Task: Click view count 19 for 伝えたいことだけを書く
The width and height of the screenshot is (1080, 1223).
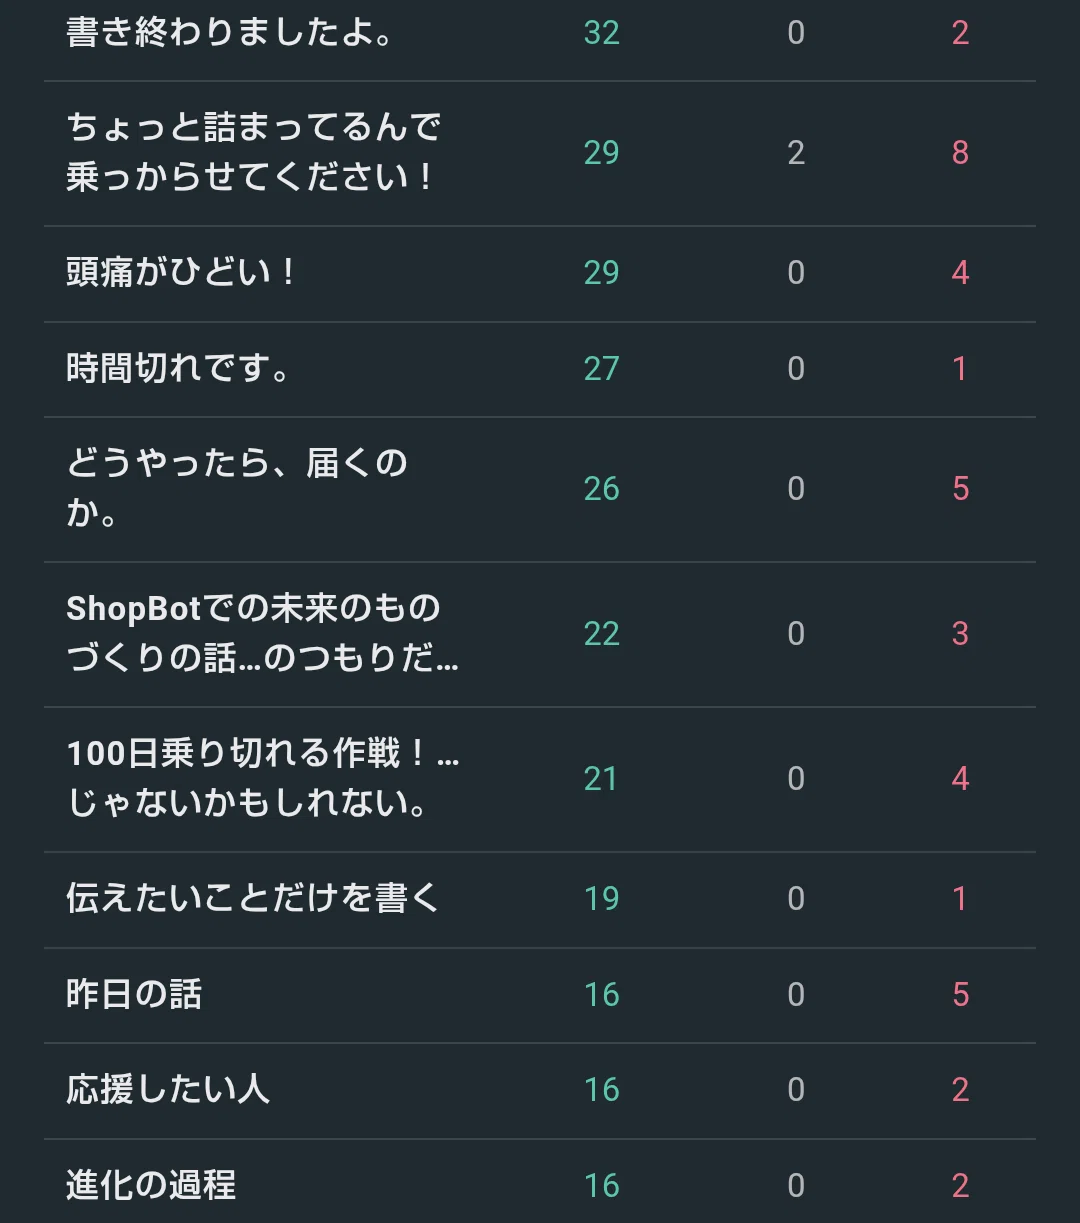Action: click(x=602, y=899)
